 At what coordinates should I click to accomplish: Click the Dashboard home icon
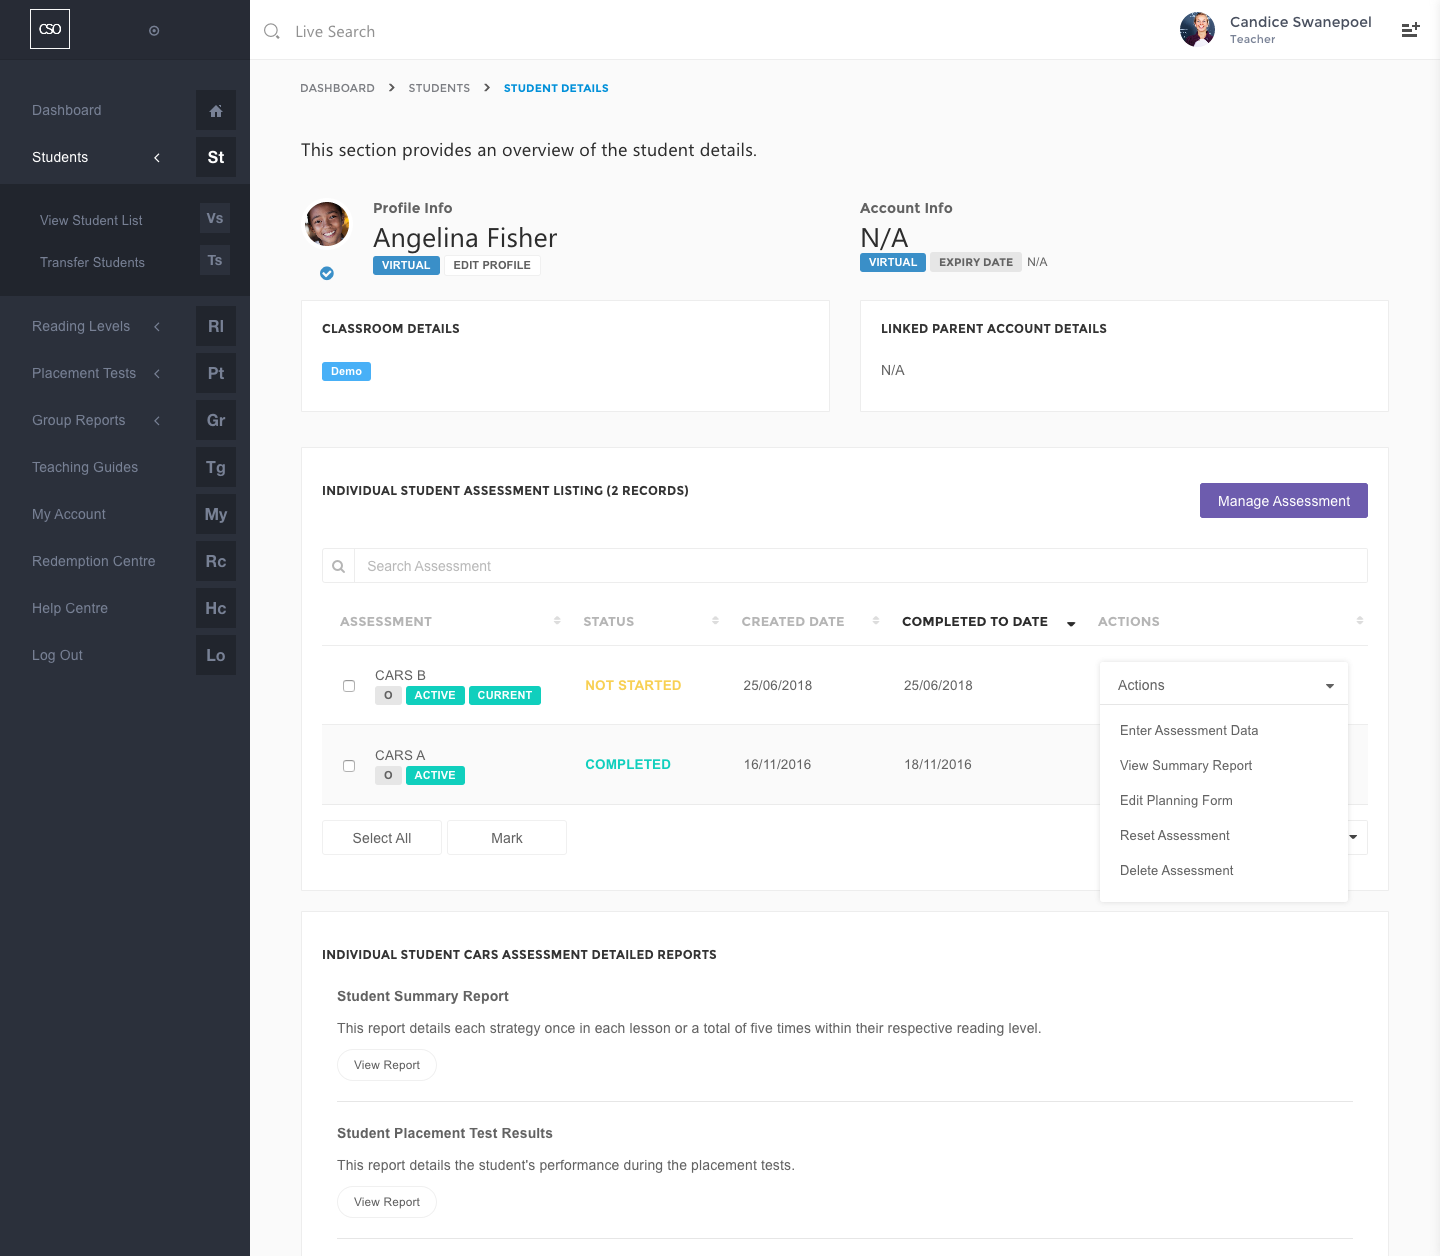coord(216,111)
